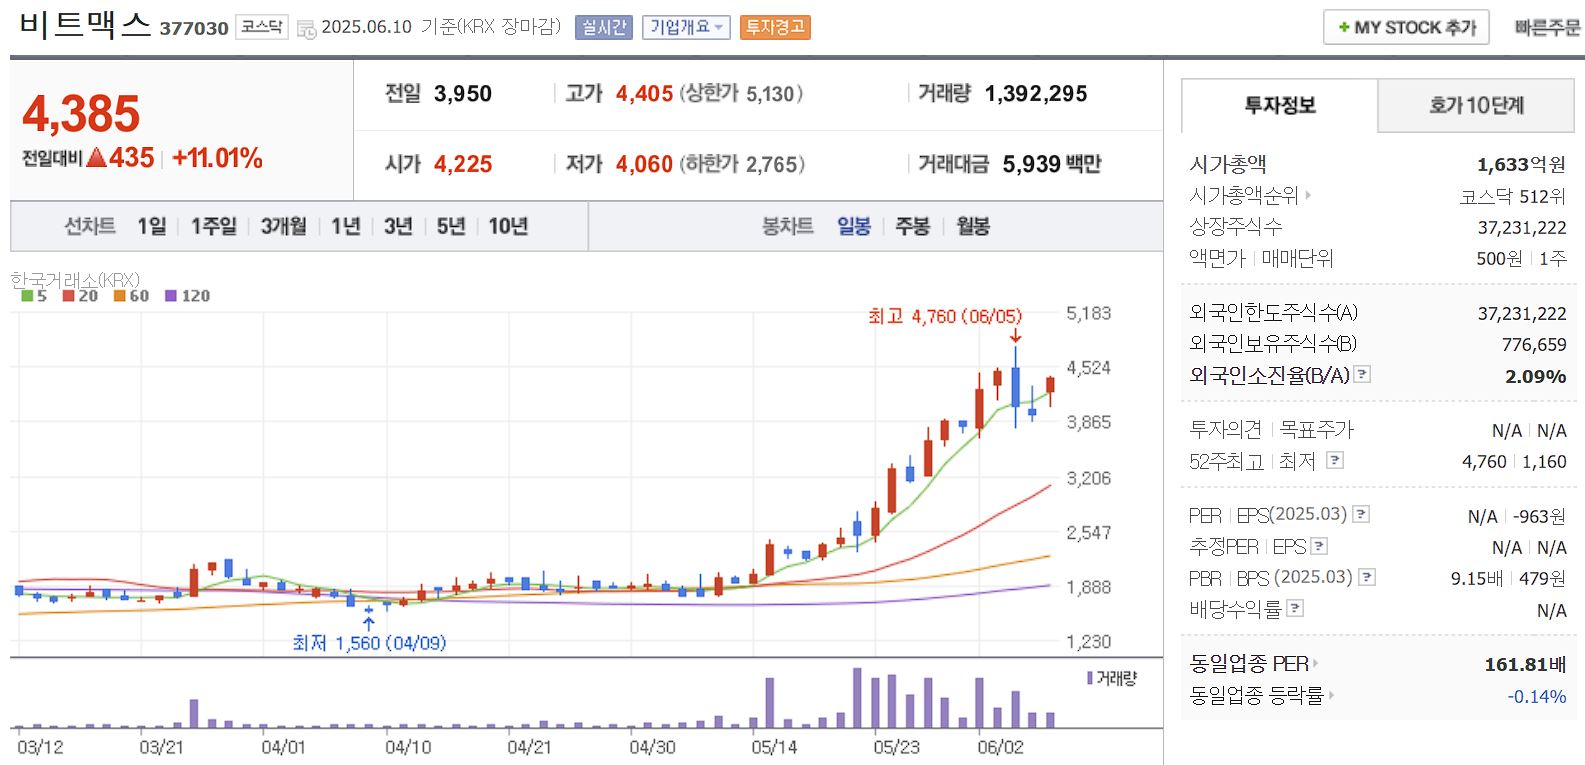Image resolution: width=1585 pixels, height=765 pixels.
Task: Select the 일봉 daily candle chart
Action: (854, 227)
